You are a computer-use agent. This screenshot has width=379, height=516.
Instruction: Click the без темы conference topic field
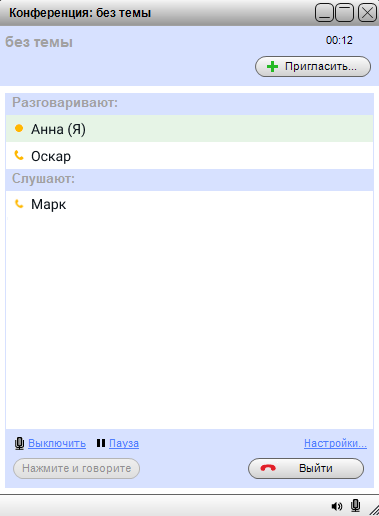(x=39, y=42)
